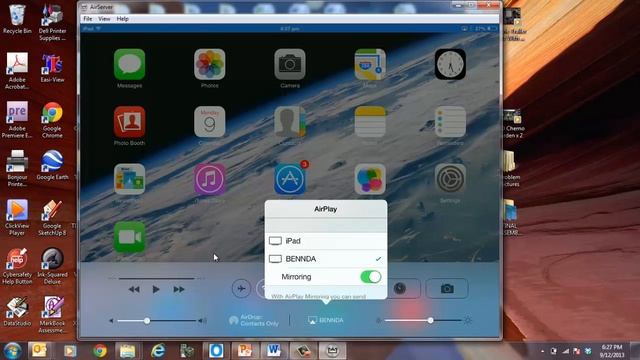This screenshot has height=360, width=640.
Task: Open the Game Center app icon
Action: (x=370, y=179)
